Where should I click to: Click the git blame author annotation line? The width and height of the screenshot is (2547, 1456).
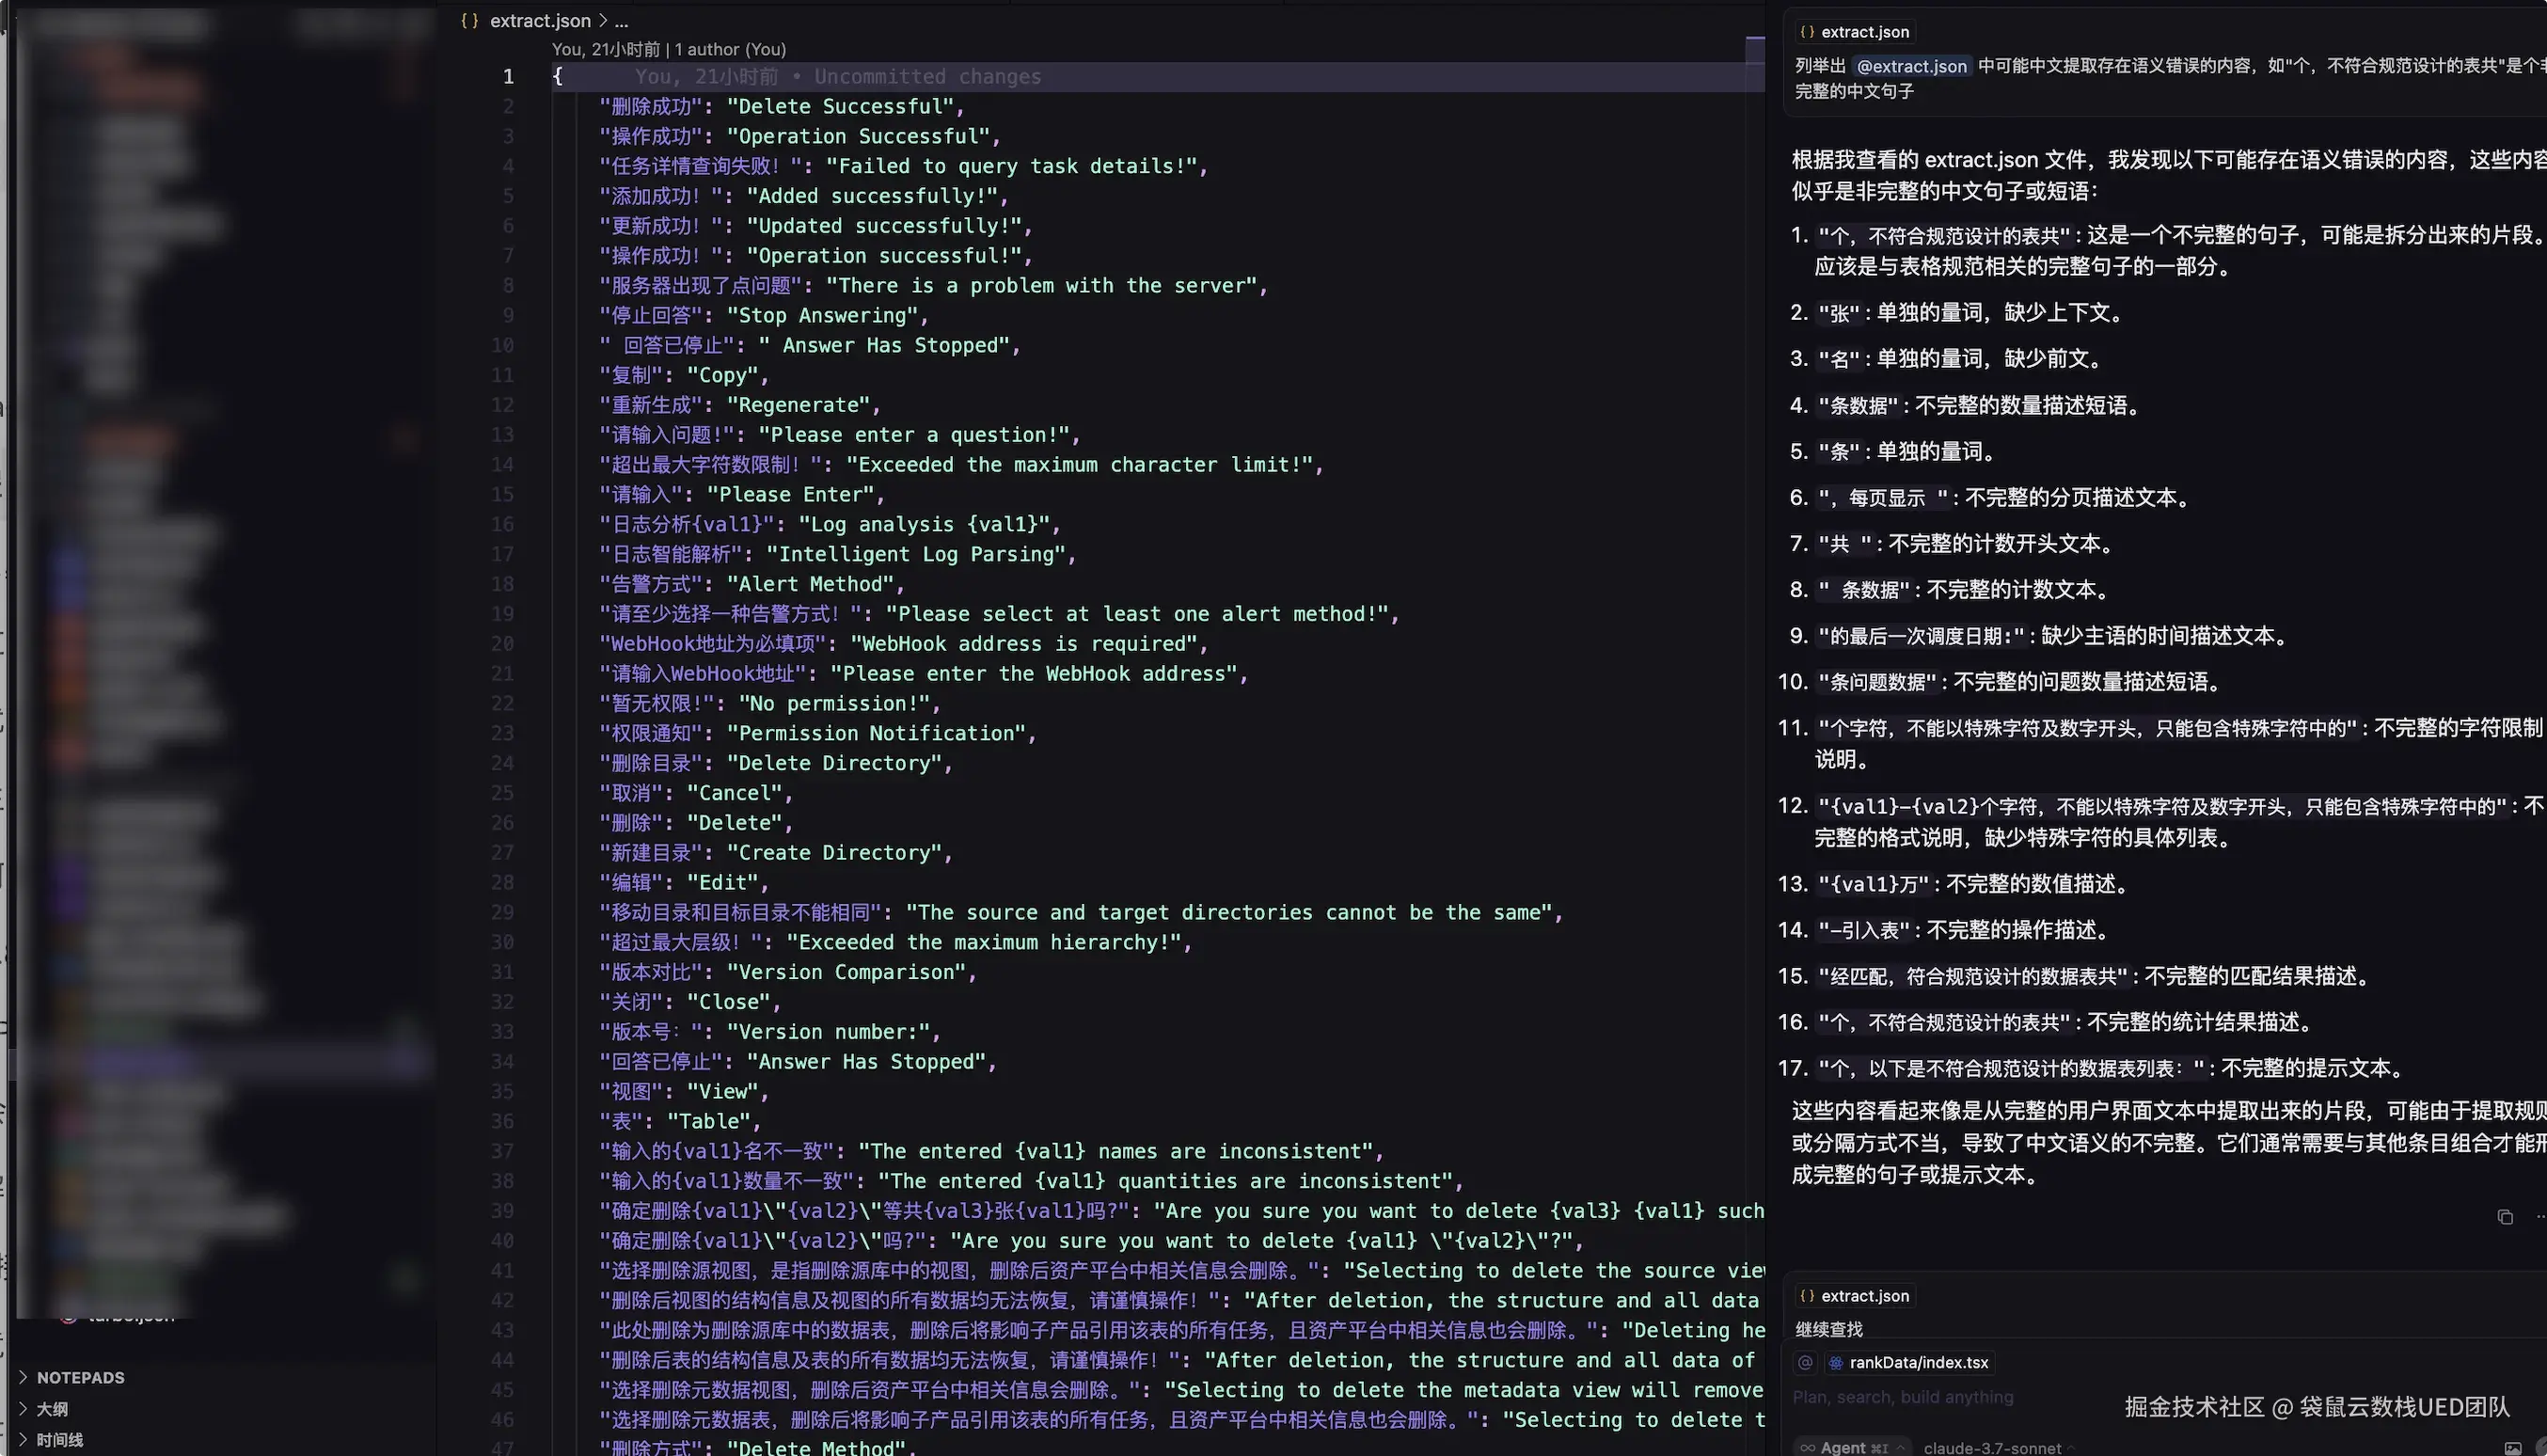[x=668, y=49]
